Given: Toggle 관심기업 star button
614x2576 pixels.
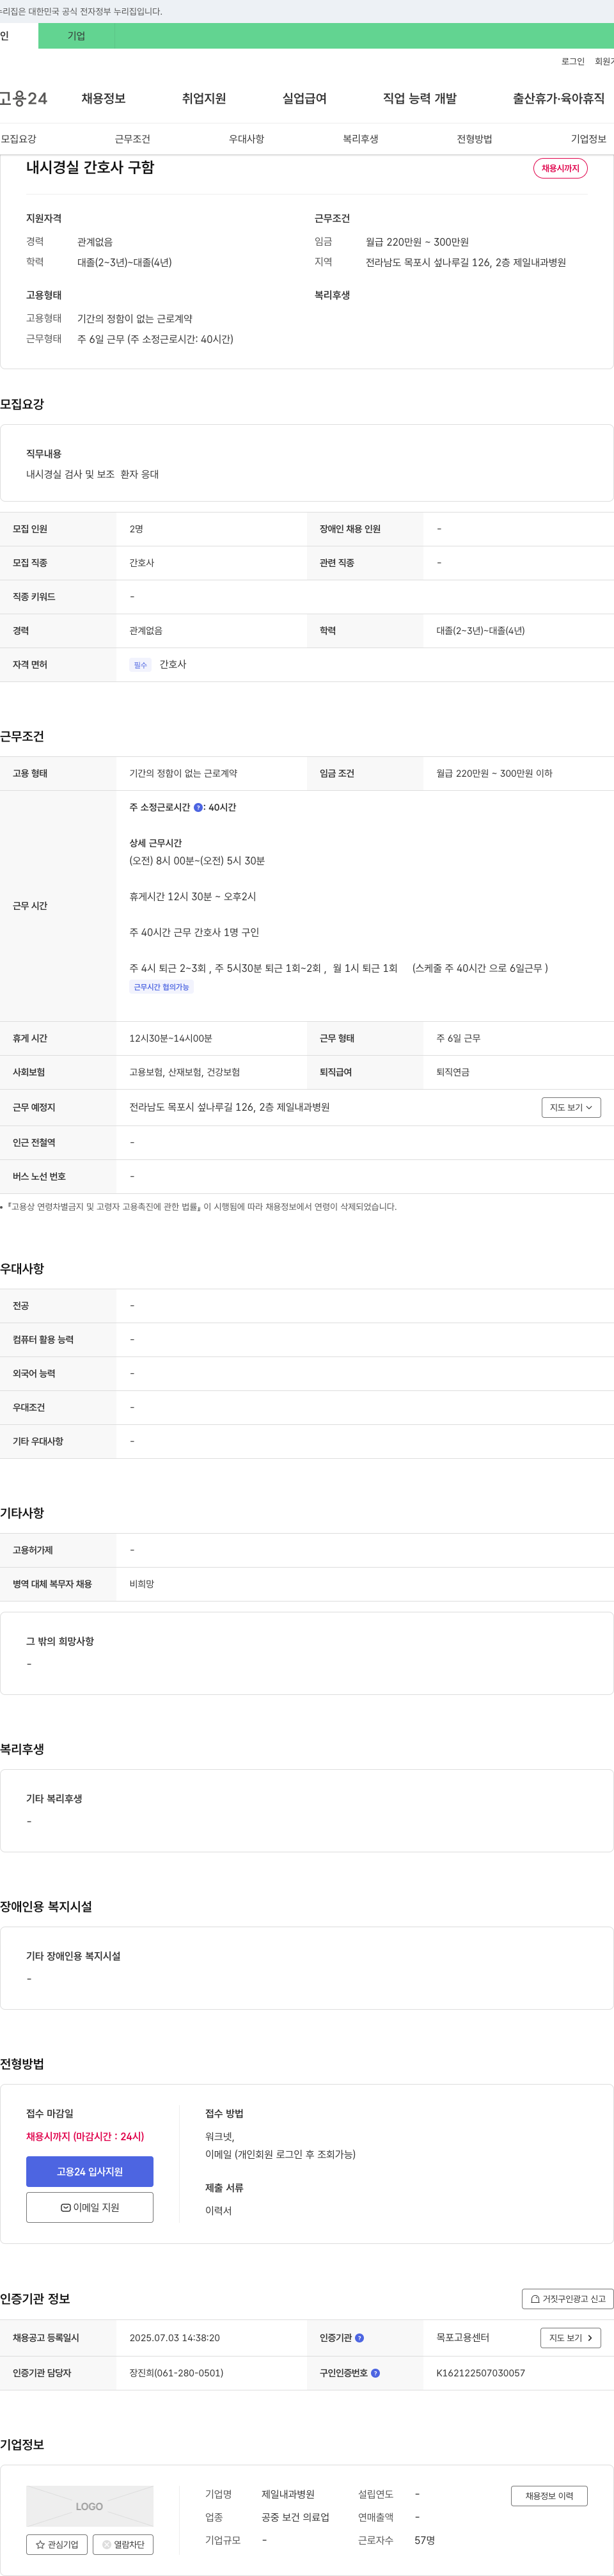Looking at the screenshot, I should [57, 2545].
